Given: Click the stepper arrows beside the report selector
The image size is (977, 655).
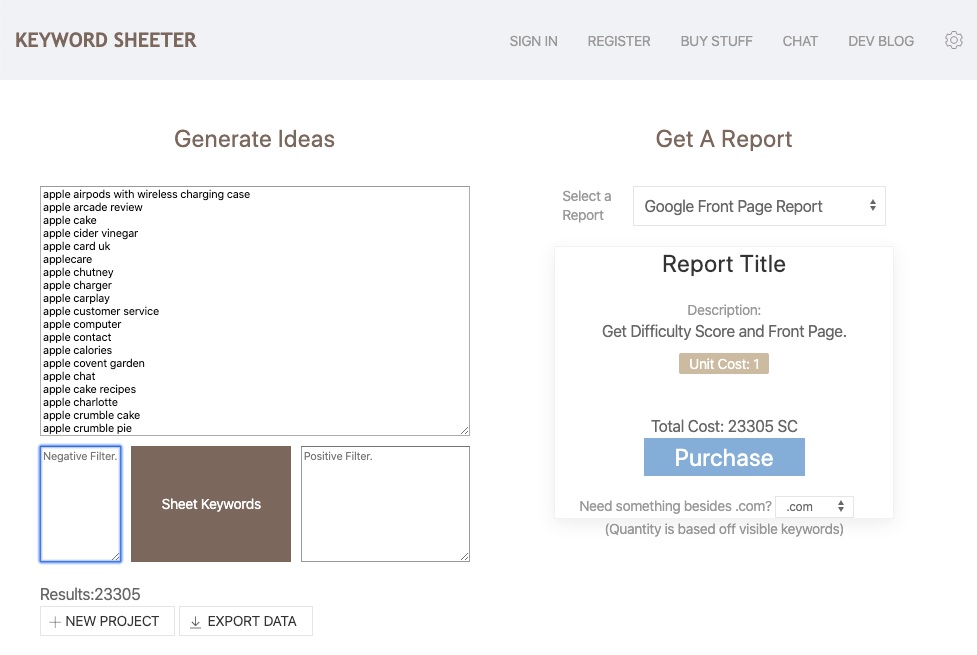Looking at the screenshot, I should pyautogui.click(x=873, y=205).
